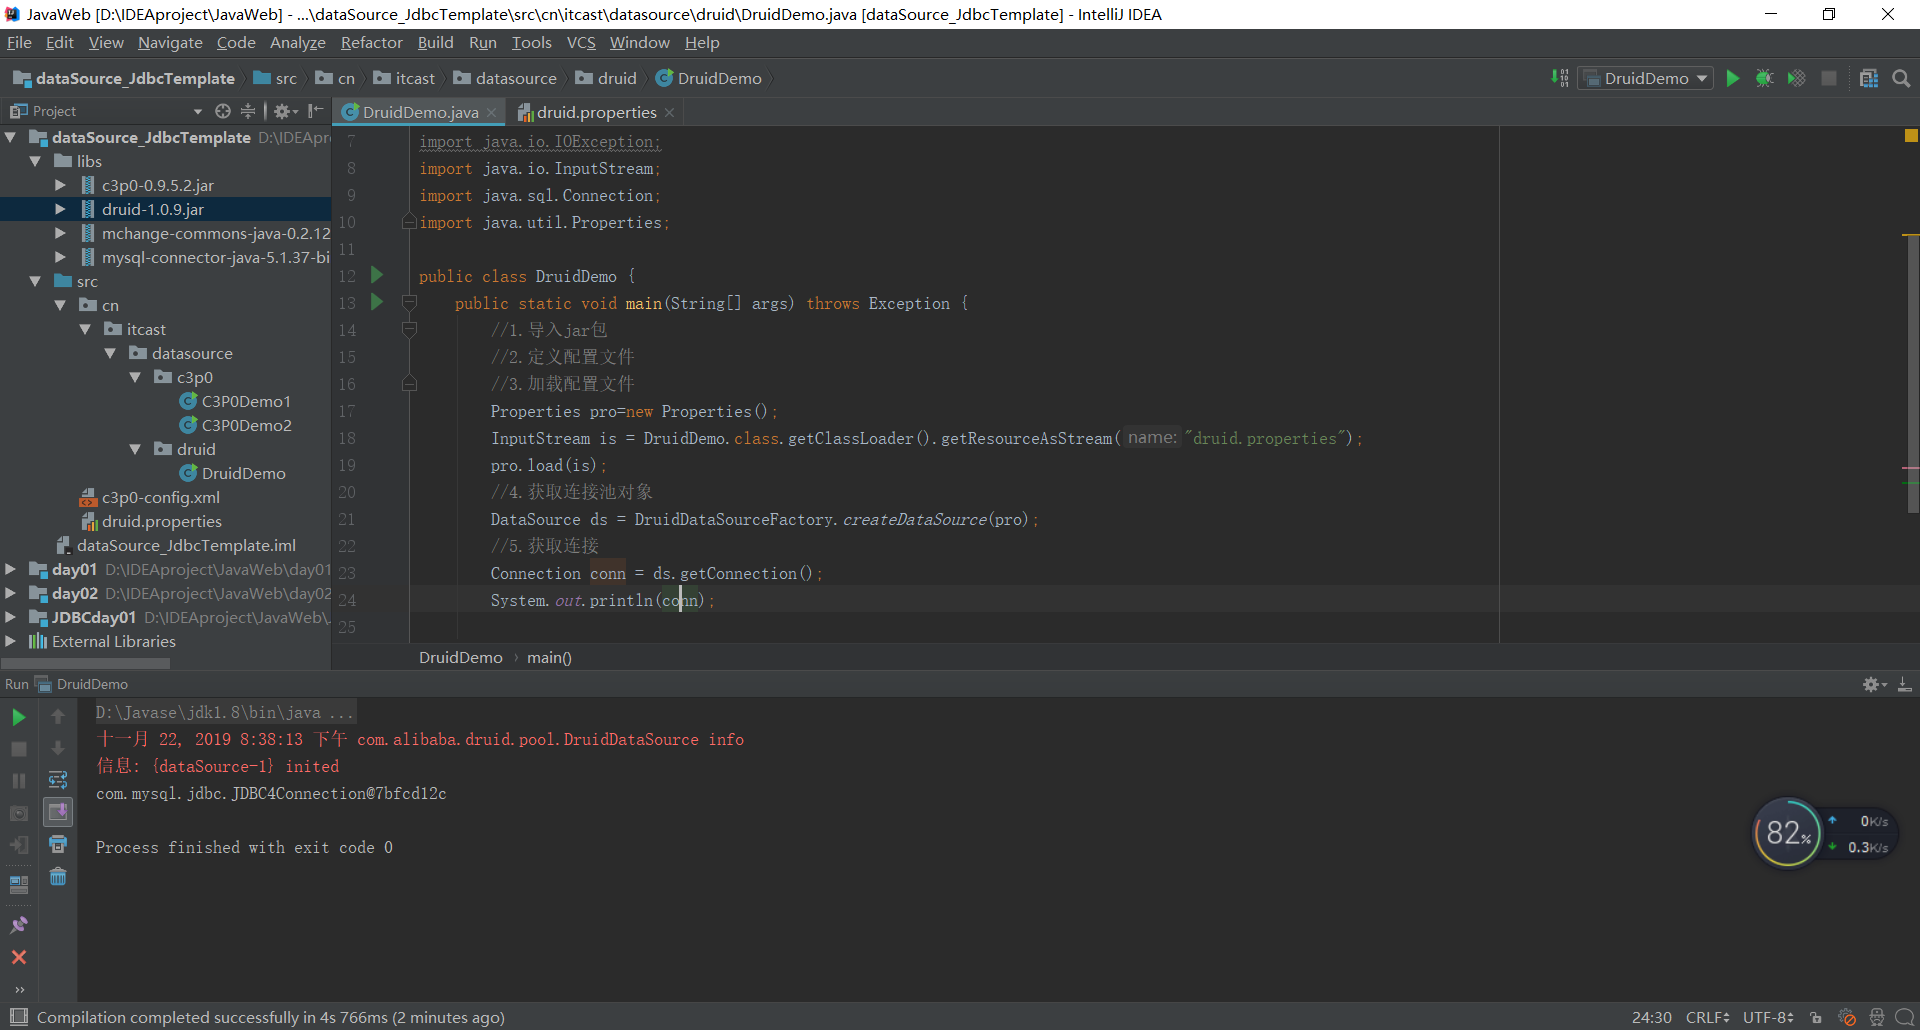This screenshot has width=1920, height=1030.
Task: Open Project view mode dropdown
Action: click(x=197, y=111)
